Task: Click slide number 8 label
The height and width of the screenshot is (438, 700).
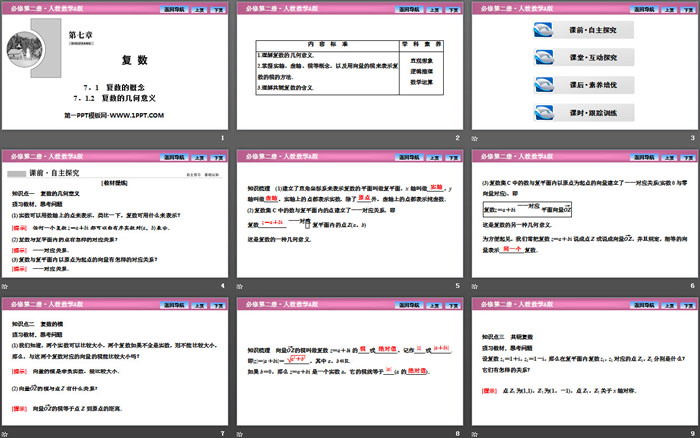Action: (457, 434)
